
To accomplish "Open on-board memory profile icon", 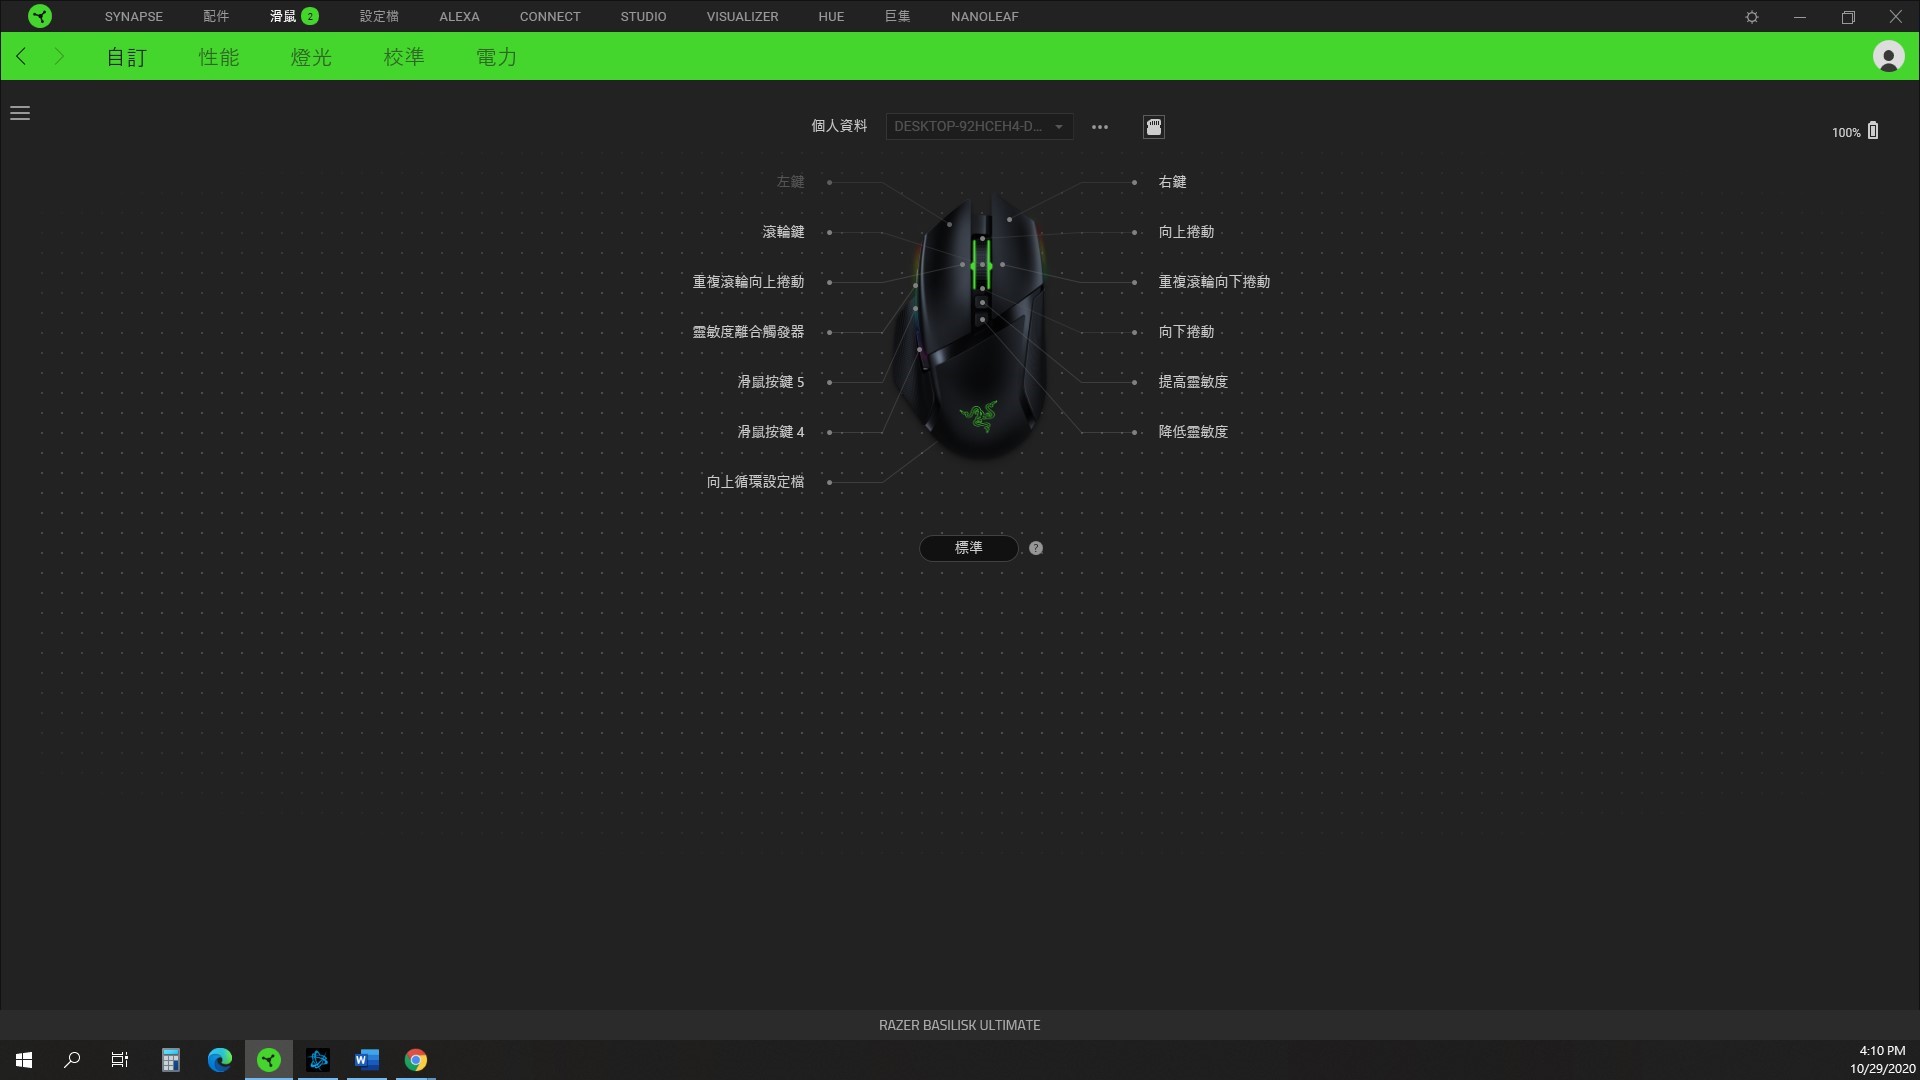I will (x=1154, y=127).
